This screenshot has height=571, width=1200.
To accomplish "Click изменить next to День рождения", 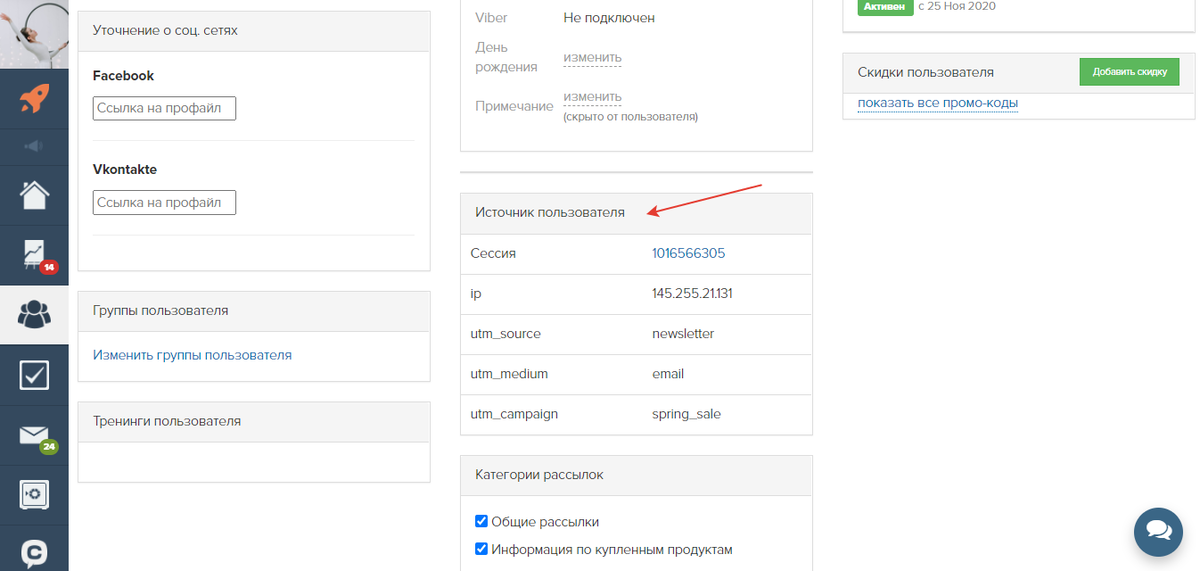I will 592,57.
